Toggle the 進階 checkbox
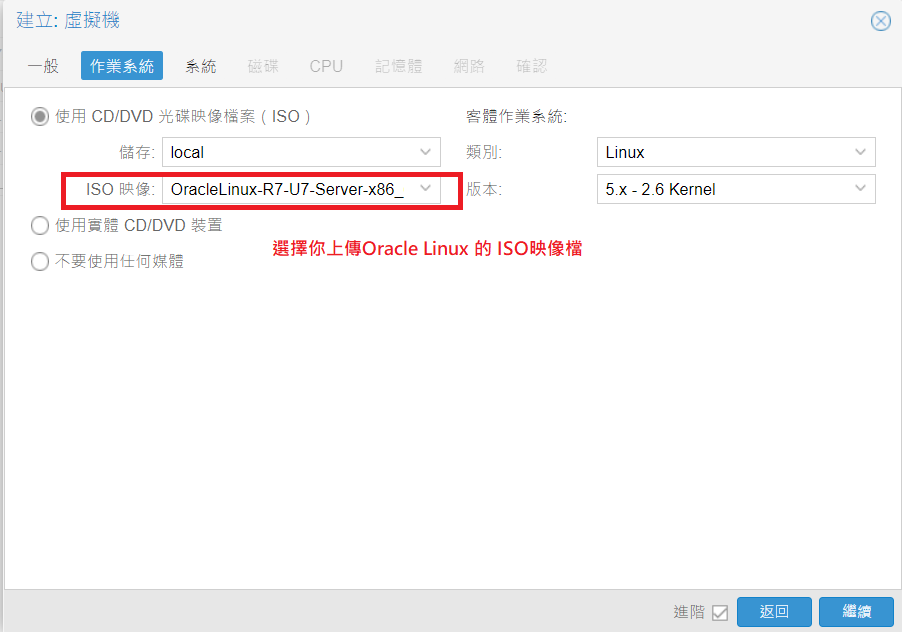This screenshot has height=632, width=902. click(x=720, y=612)
